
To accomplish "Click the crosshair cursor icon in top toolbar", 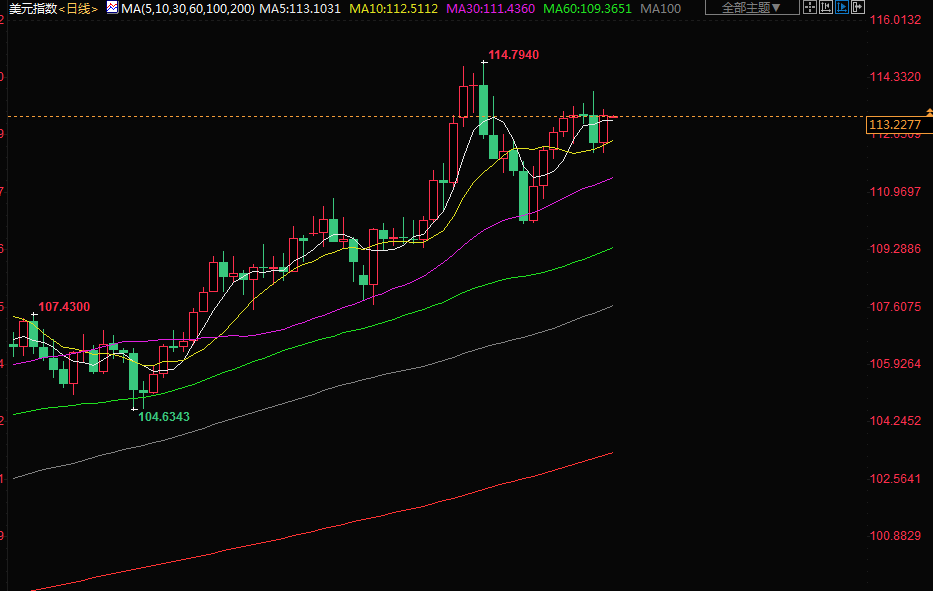I will (x=811, y=8).
